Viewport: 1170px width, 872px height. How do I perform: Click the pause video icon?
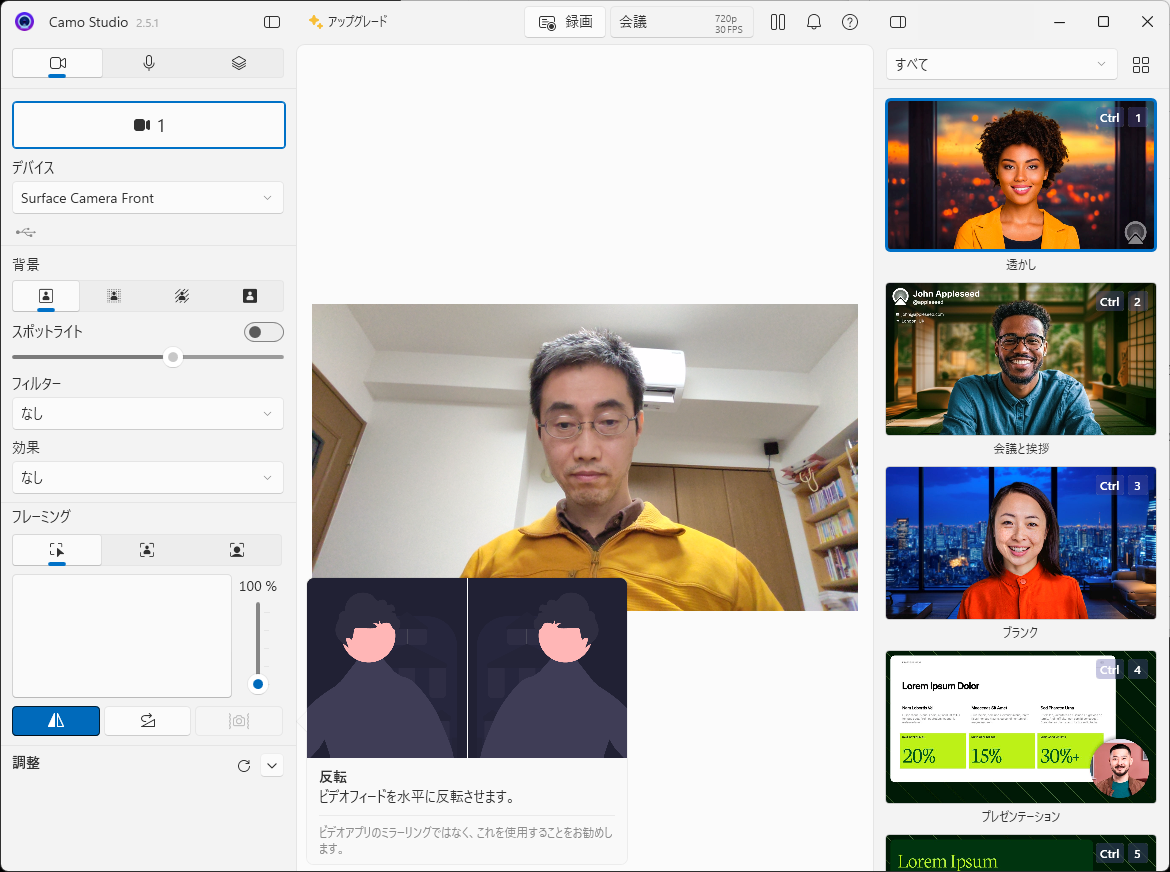778,22
